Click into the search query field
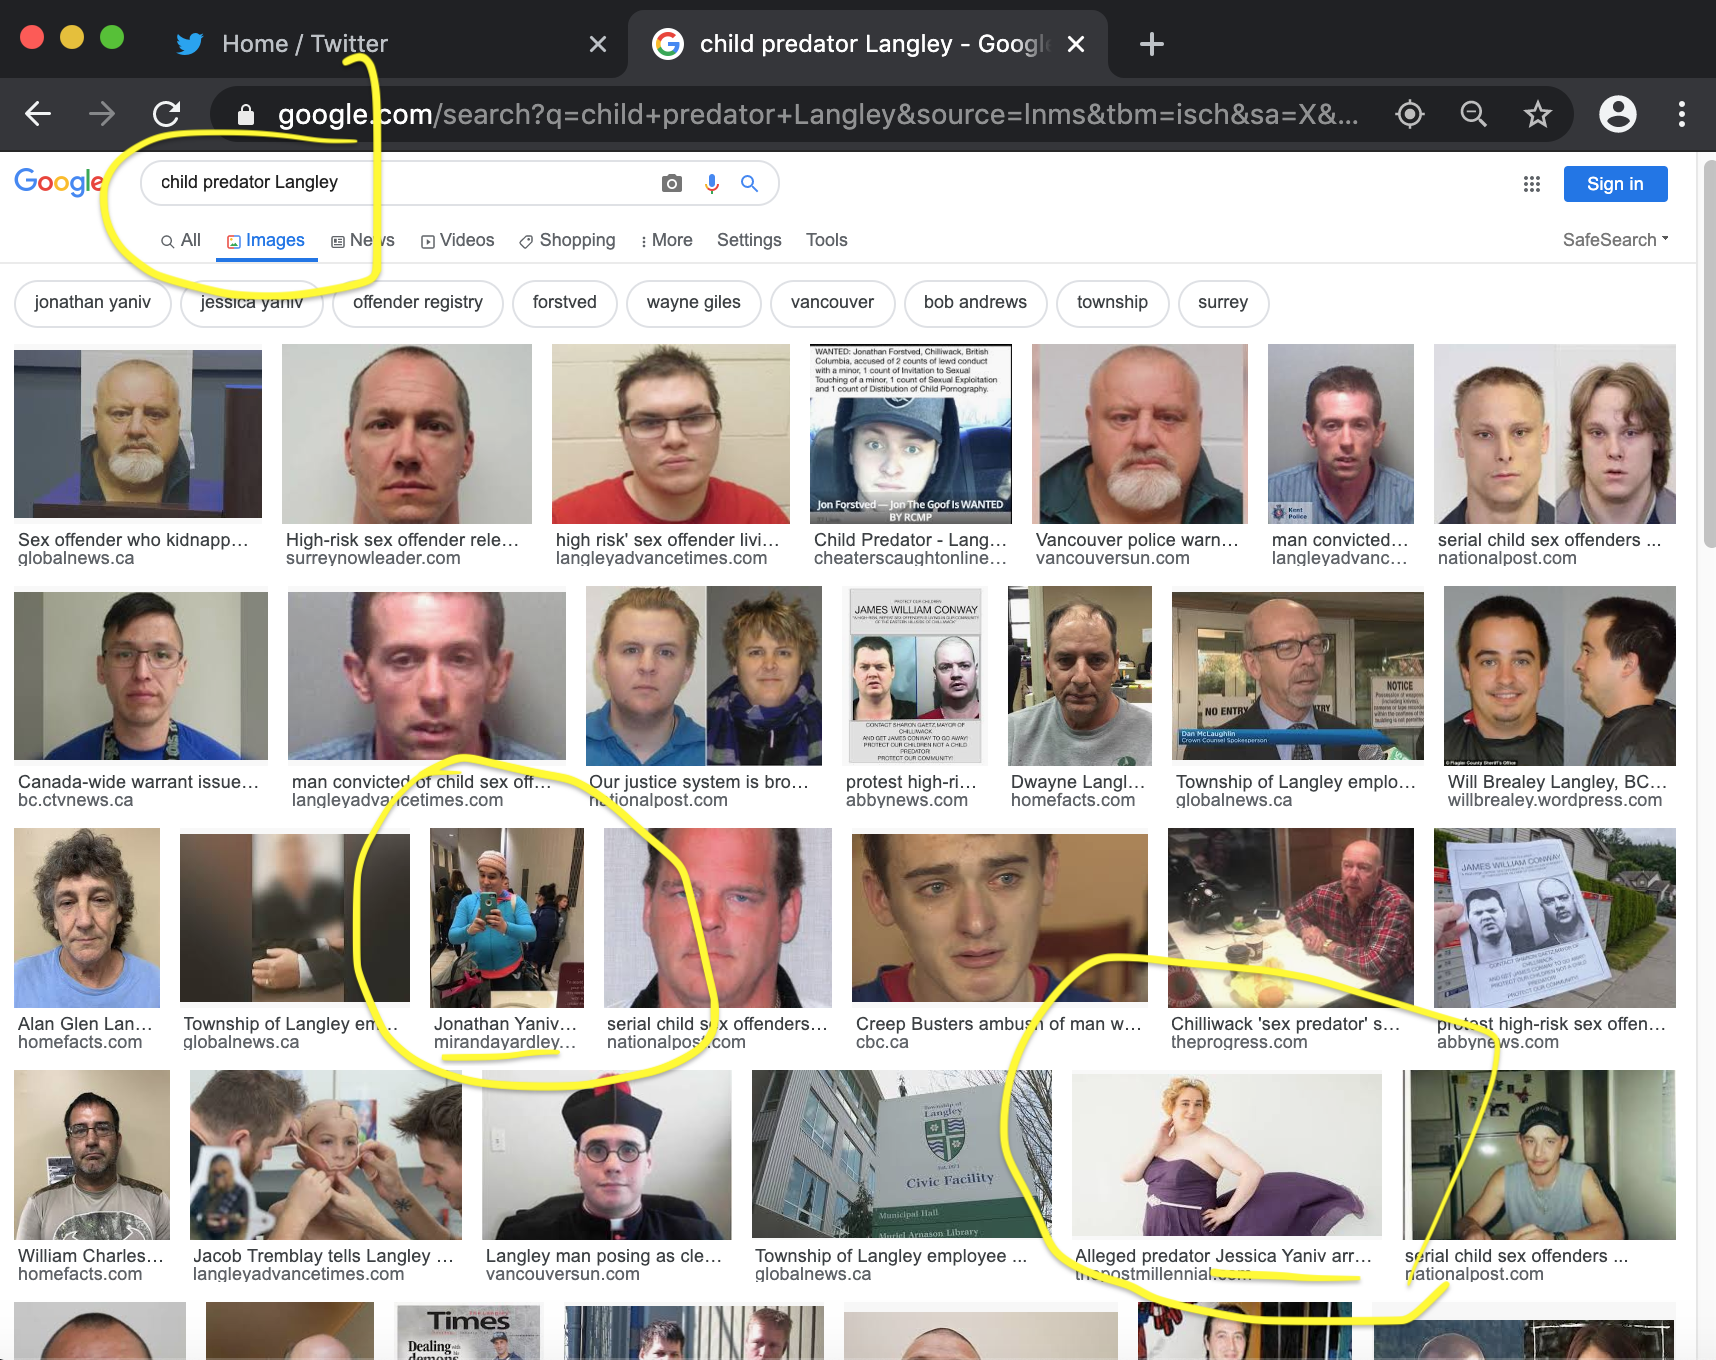Viewport: 1716px width, 1360px height. tap(400, 183)
